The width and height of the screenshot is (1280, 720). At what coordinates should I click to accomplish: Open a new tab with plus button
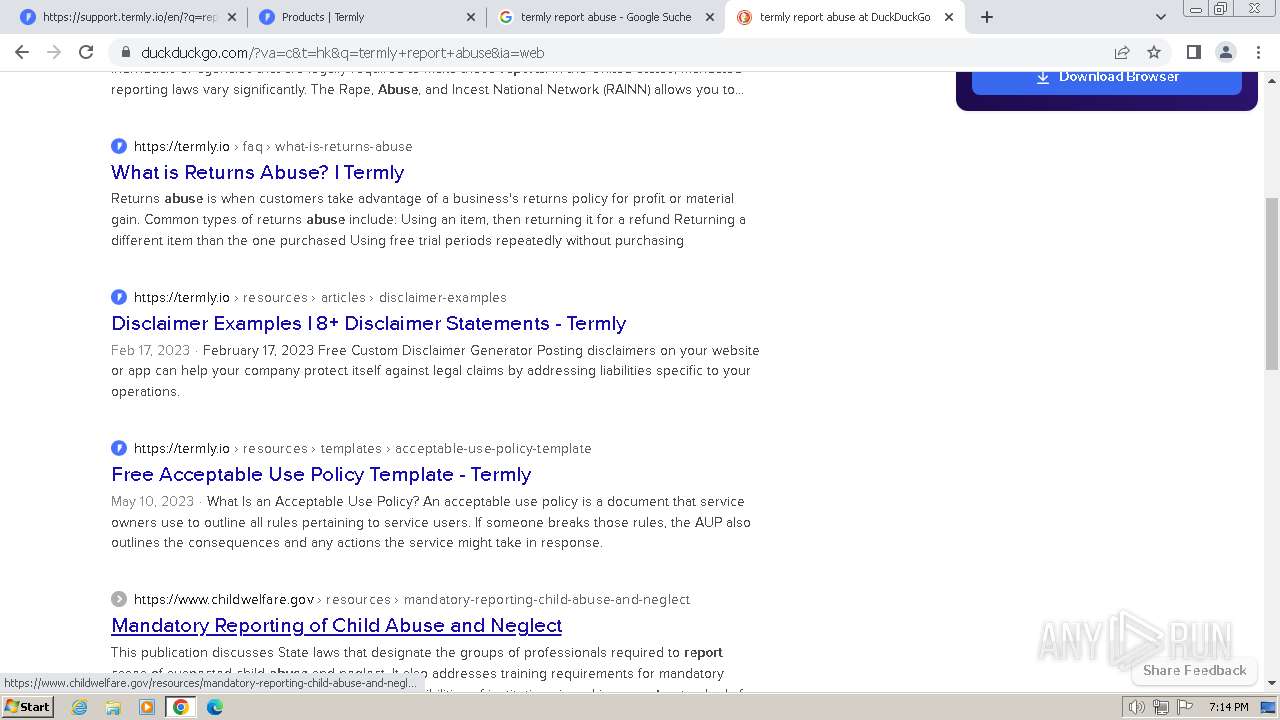pyautogui.click(x=987, y=17)
